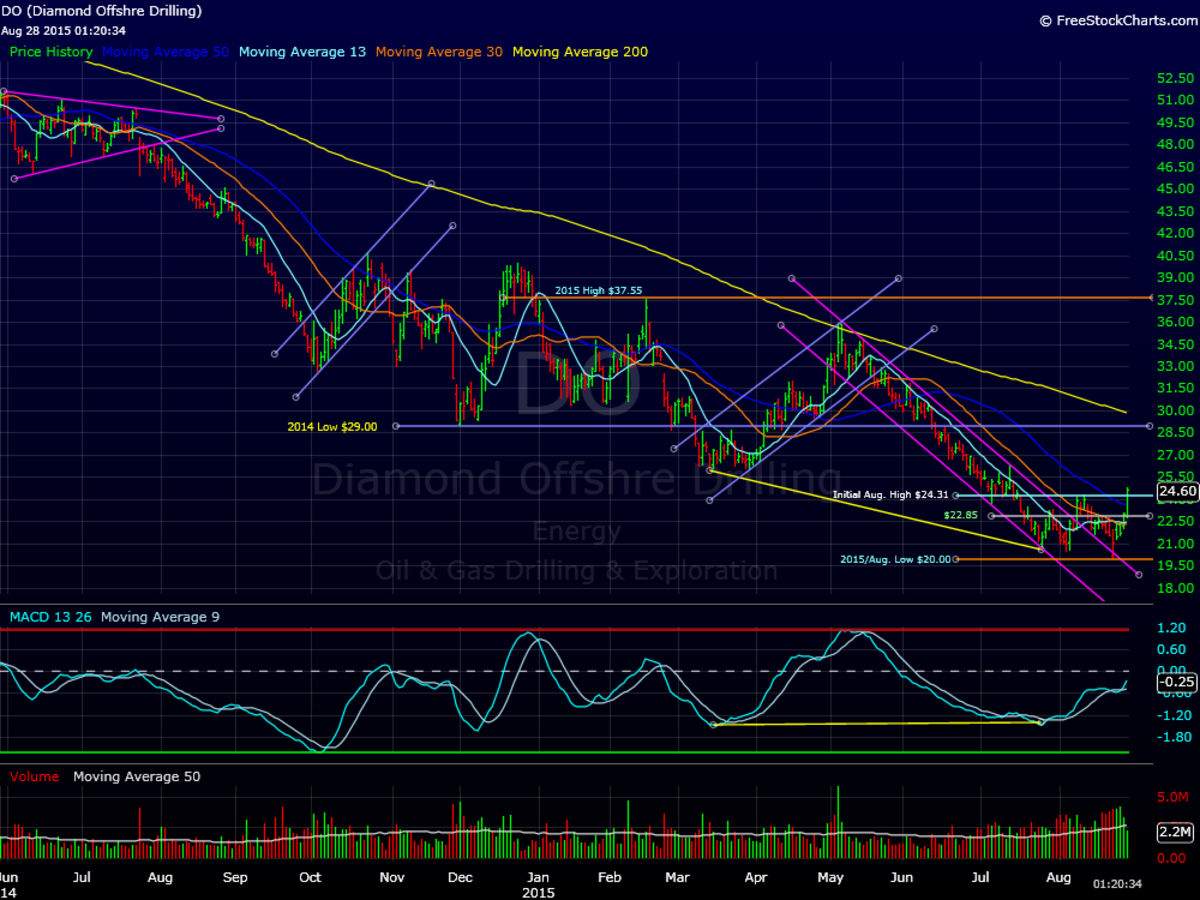Click the current price tag 24.60
Image resolution: width=1200 pixels, height=900 pixels.
click(1177, 492)
